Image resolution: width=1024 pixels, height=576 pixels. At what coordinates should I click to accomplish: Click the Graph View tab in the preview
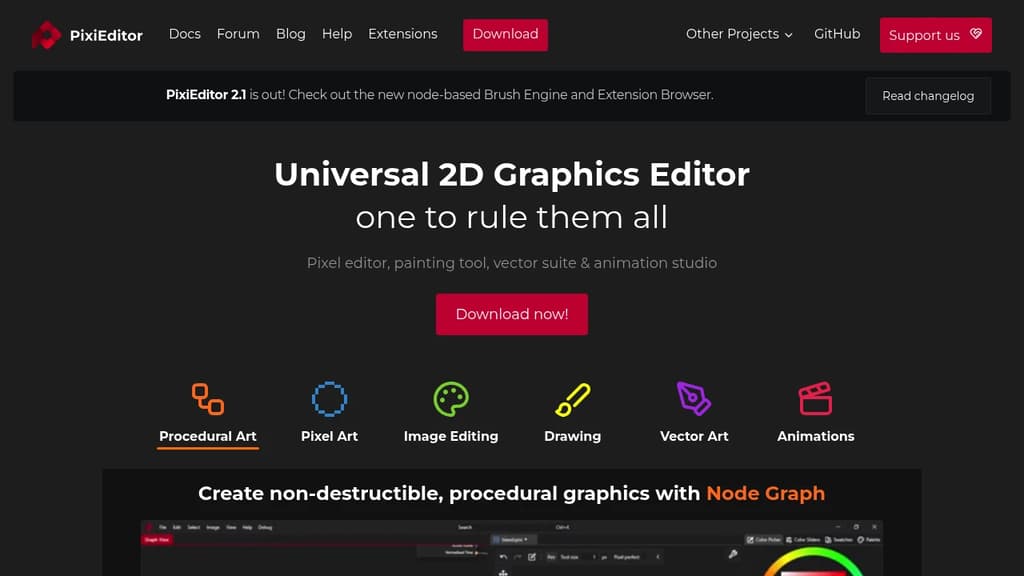click(x=157, y=539)
